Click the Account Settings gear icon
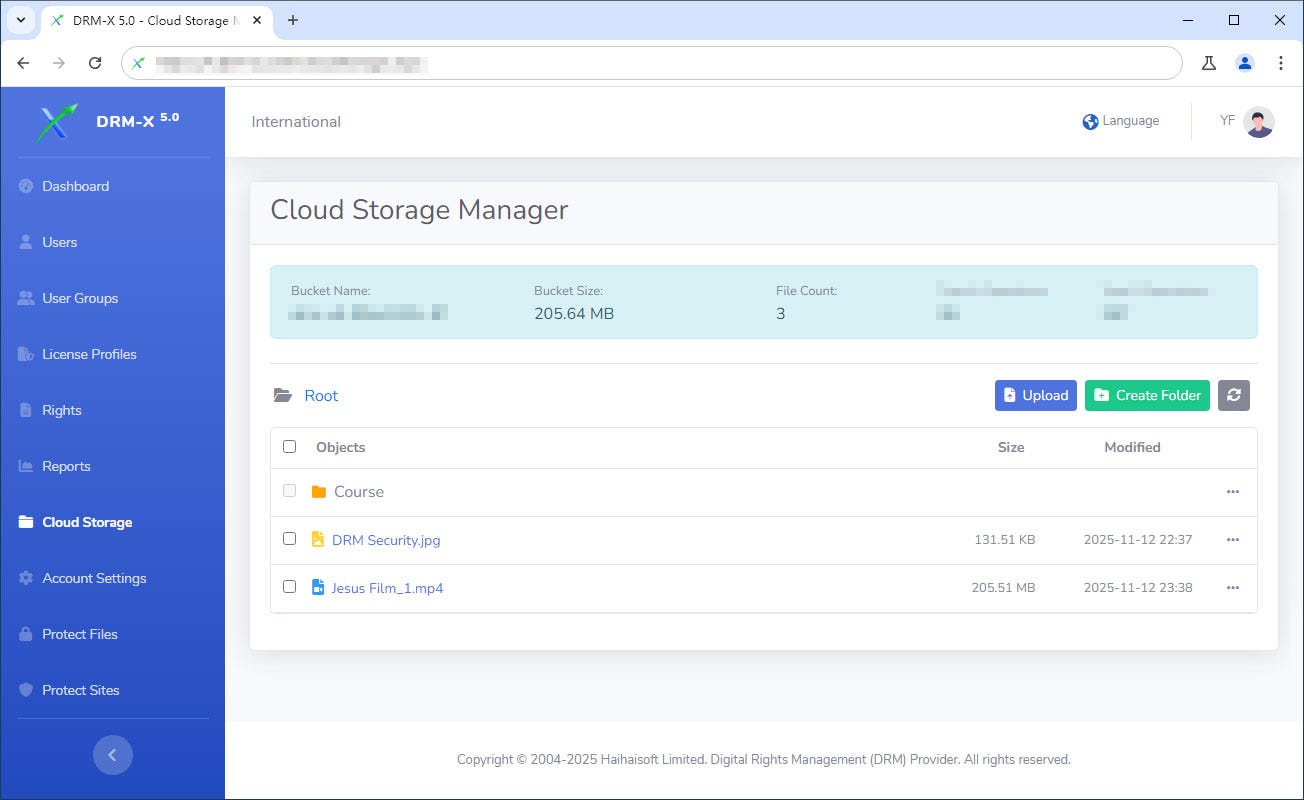The width and height of the screenshot is (1304, 800). [x=26, y=578]
